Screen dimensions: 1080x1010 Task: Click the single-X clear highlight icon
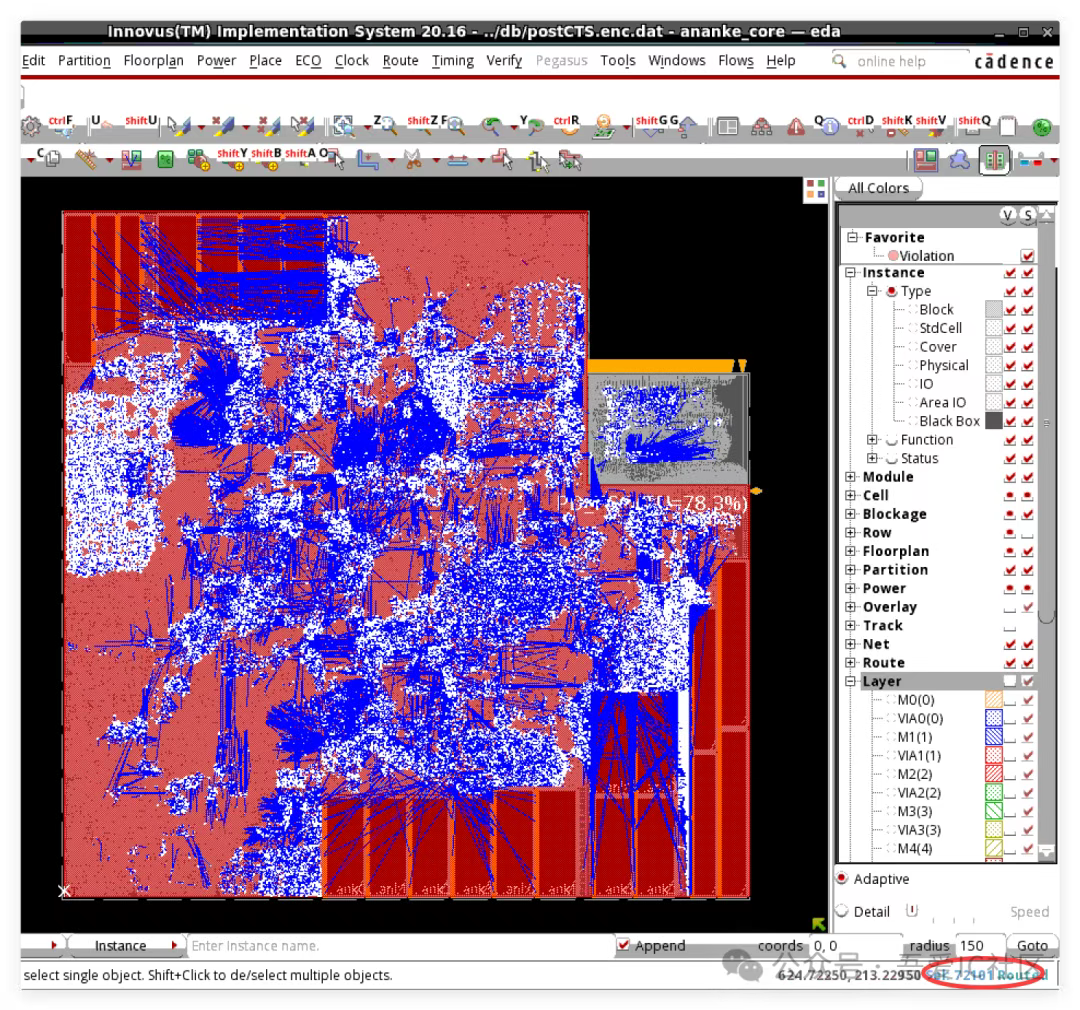pyautogui.click(x=222, y=126)
